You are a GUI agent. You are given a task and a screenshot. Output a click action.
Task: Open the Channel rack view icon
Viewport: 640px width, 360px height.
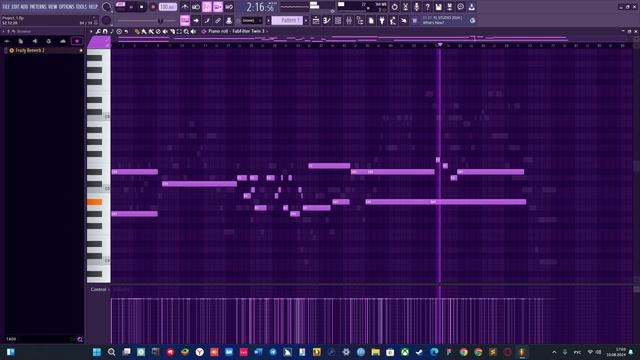click(338, 20)
